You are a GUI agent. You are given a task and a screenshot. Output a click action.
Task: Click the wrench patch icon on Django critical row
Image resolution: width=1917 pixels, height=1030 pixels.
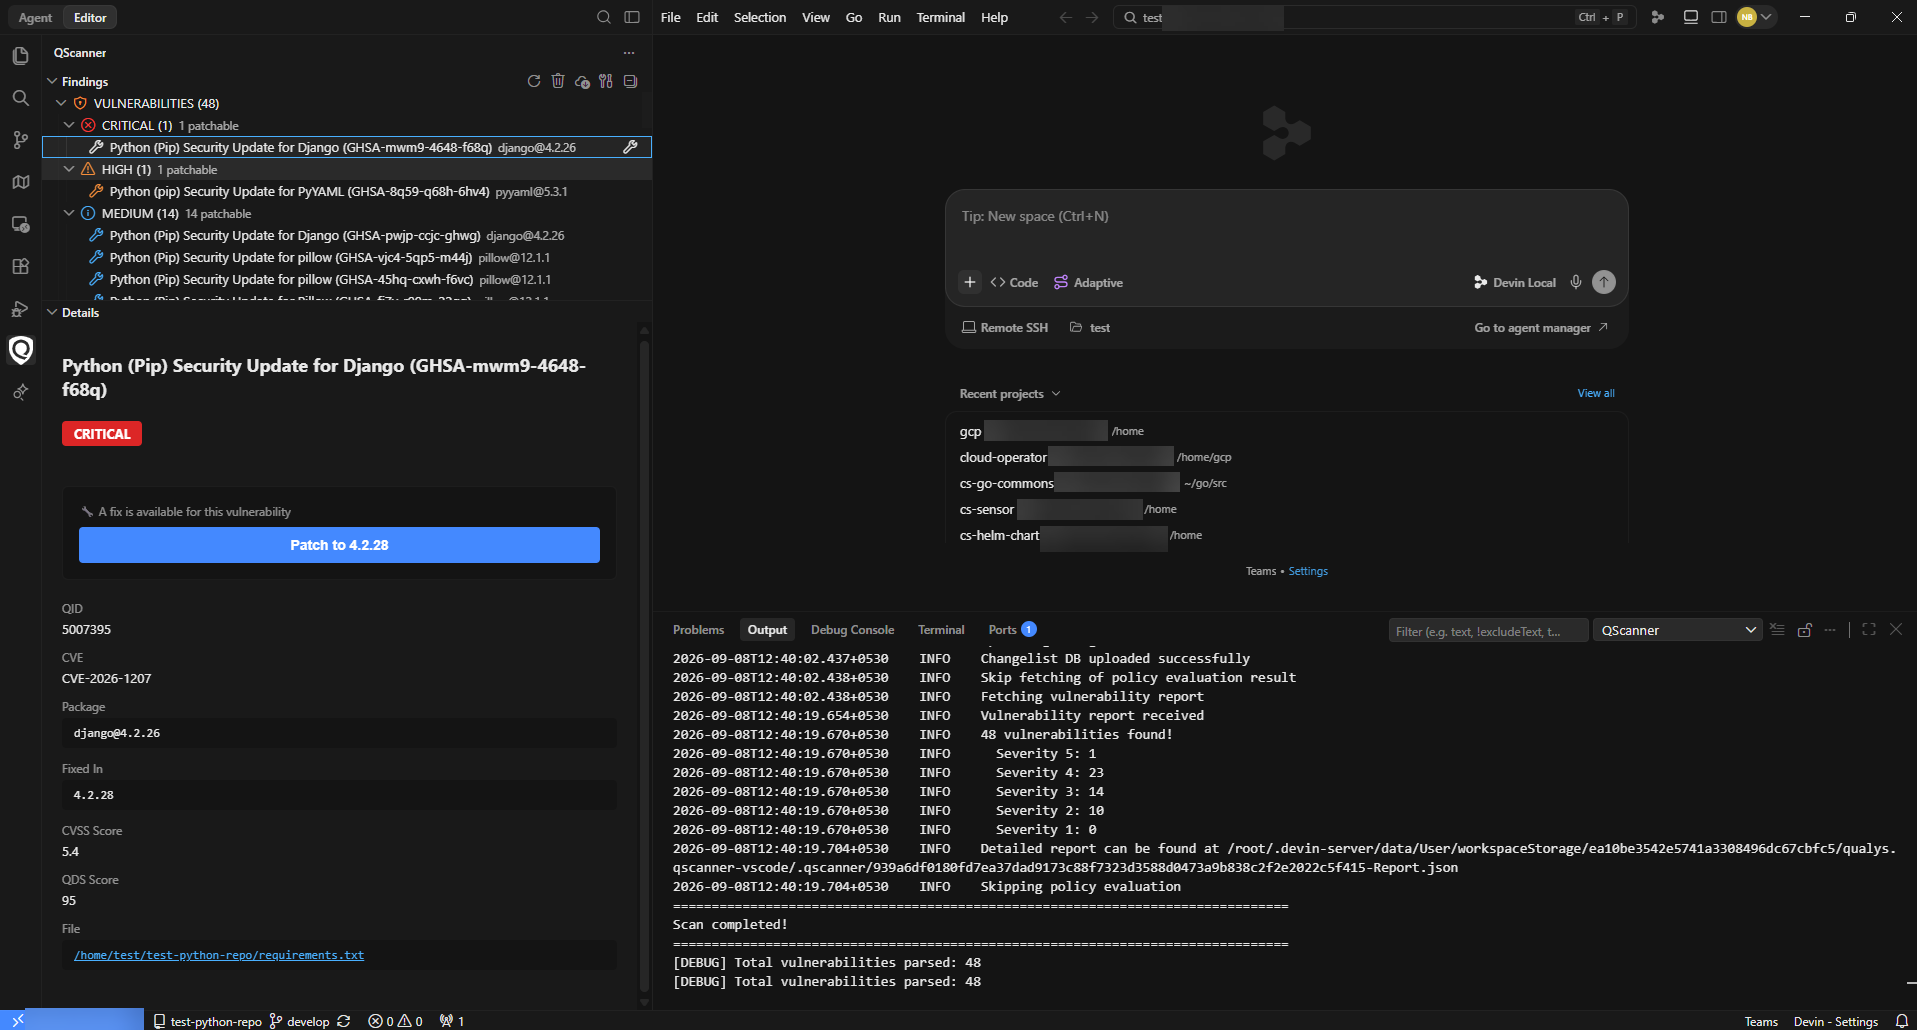[630, 147]
